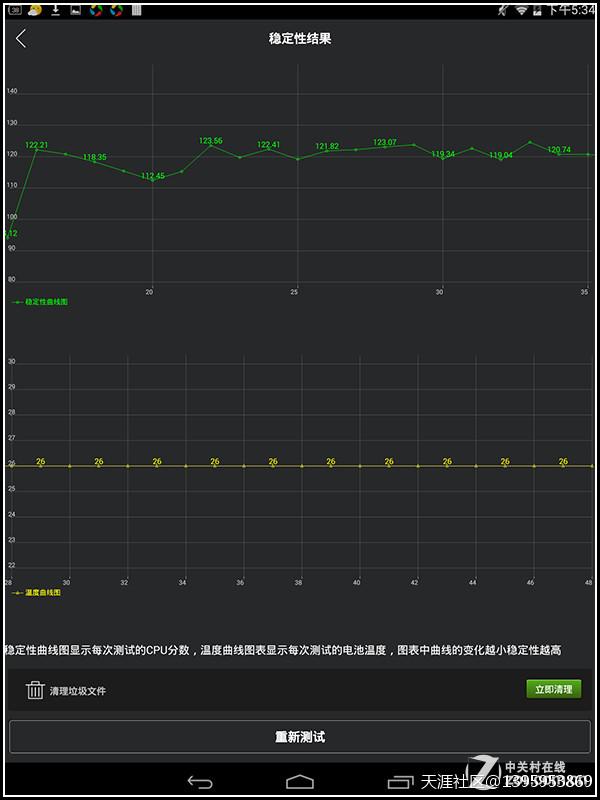Tap the trash can icon for junk cleanup
This screenshot has width=600, height=800.
[35, 690]
